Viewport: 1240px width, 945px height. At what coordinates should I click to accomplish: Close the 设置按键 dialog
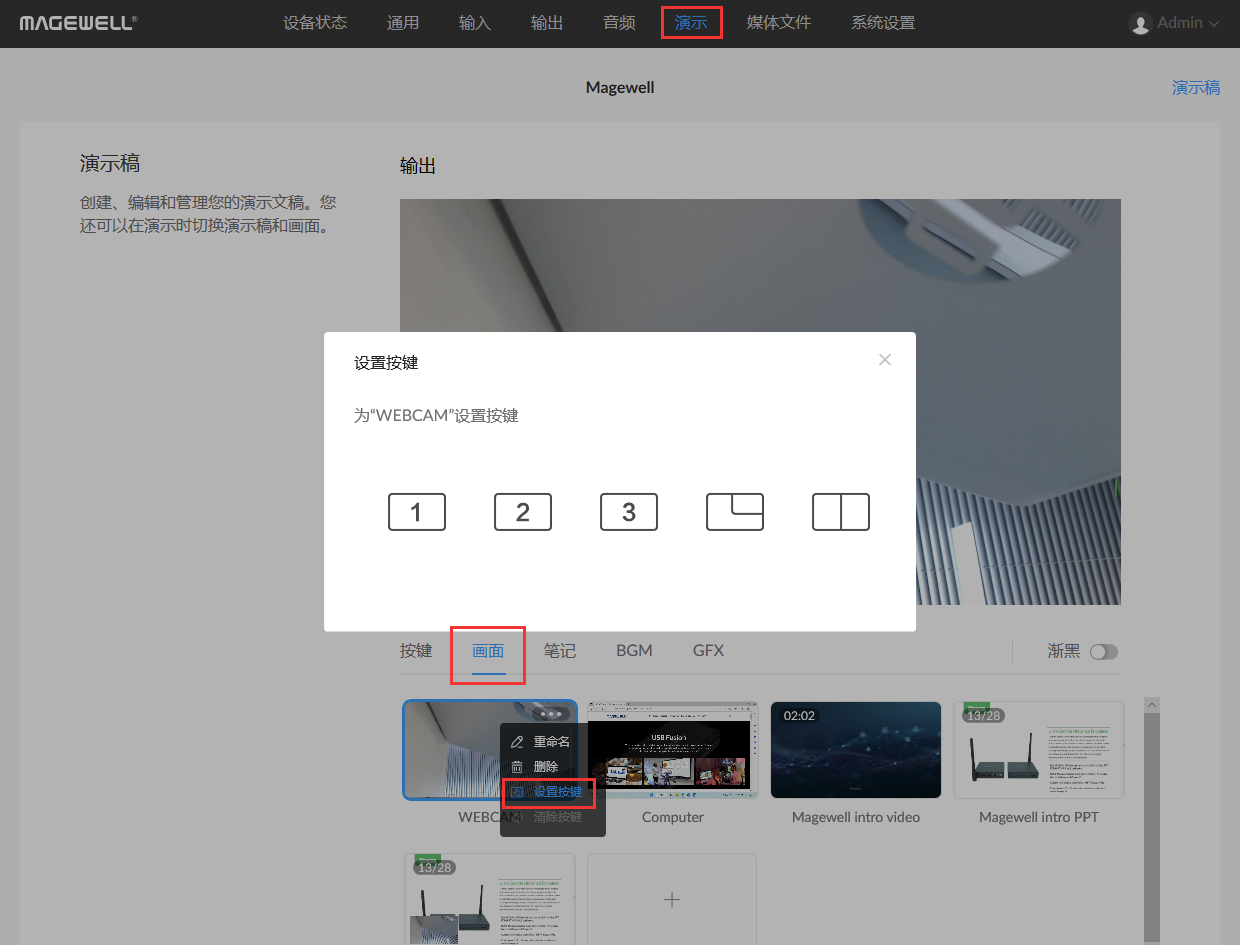884,360
